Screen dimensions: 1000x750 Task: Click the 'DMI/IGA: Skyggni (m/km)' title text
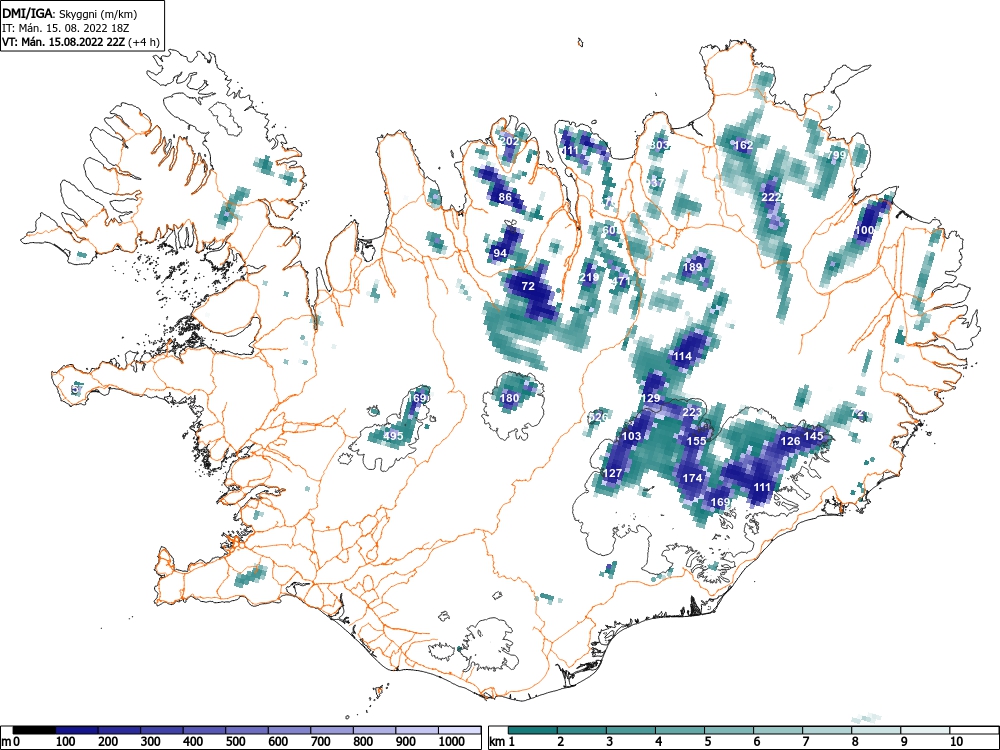click(x=70, y=13)
